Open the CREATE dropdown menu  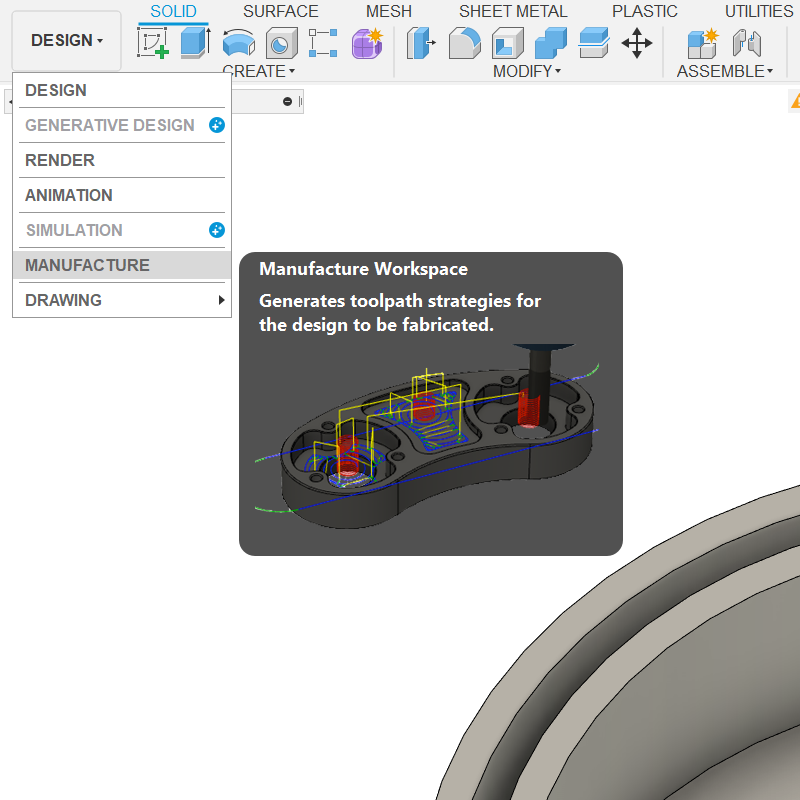coord(259,71)
